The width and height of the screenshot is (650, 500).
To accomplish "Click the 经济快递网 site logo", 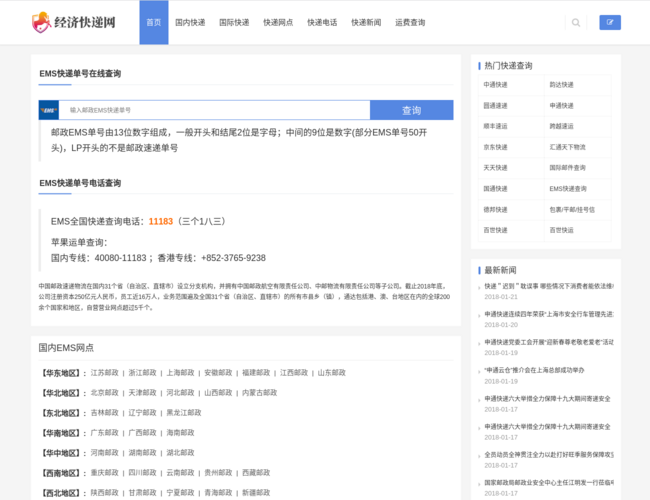I will click(x=74, y=22).
